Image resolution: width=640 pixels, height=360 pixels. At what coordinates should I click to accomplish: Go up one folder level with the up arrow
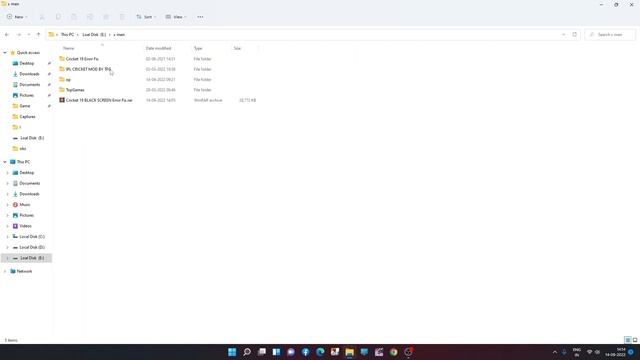coord(38,35)
